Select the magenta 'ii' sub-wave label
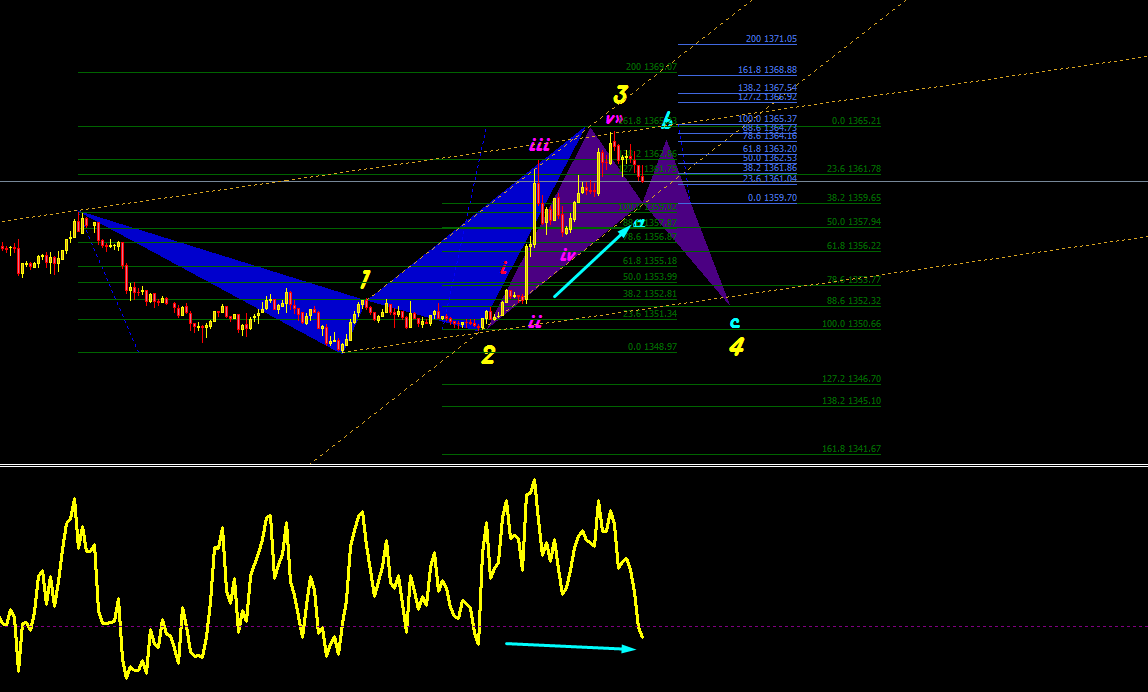The image size is (1148, 692). (535, 321)
